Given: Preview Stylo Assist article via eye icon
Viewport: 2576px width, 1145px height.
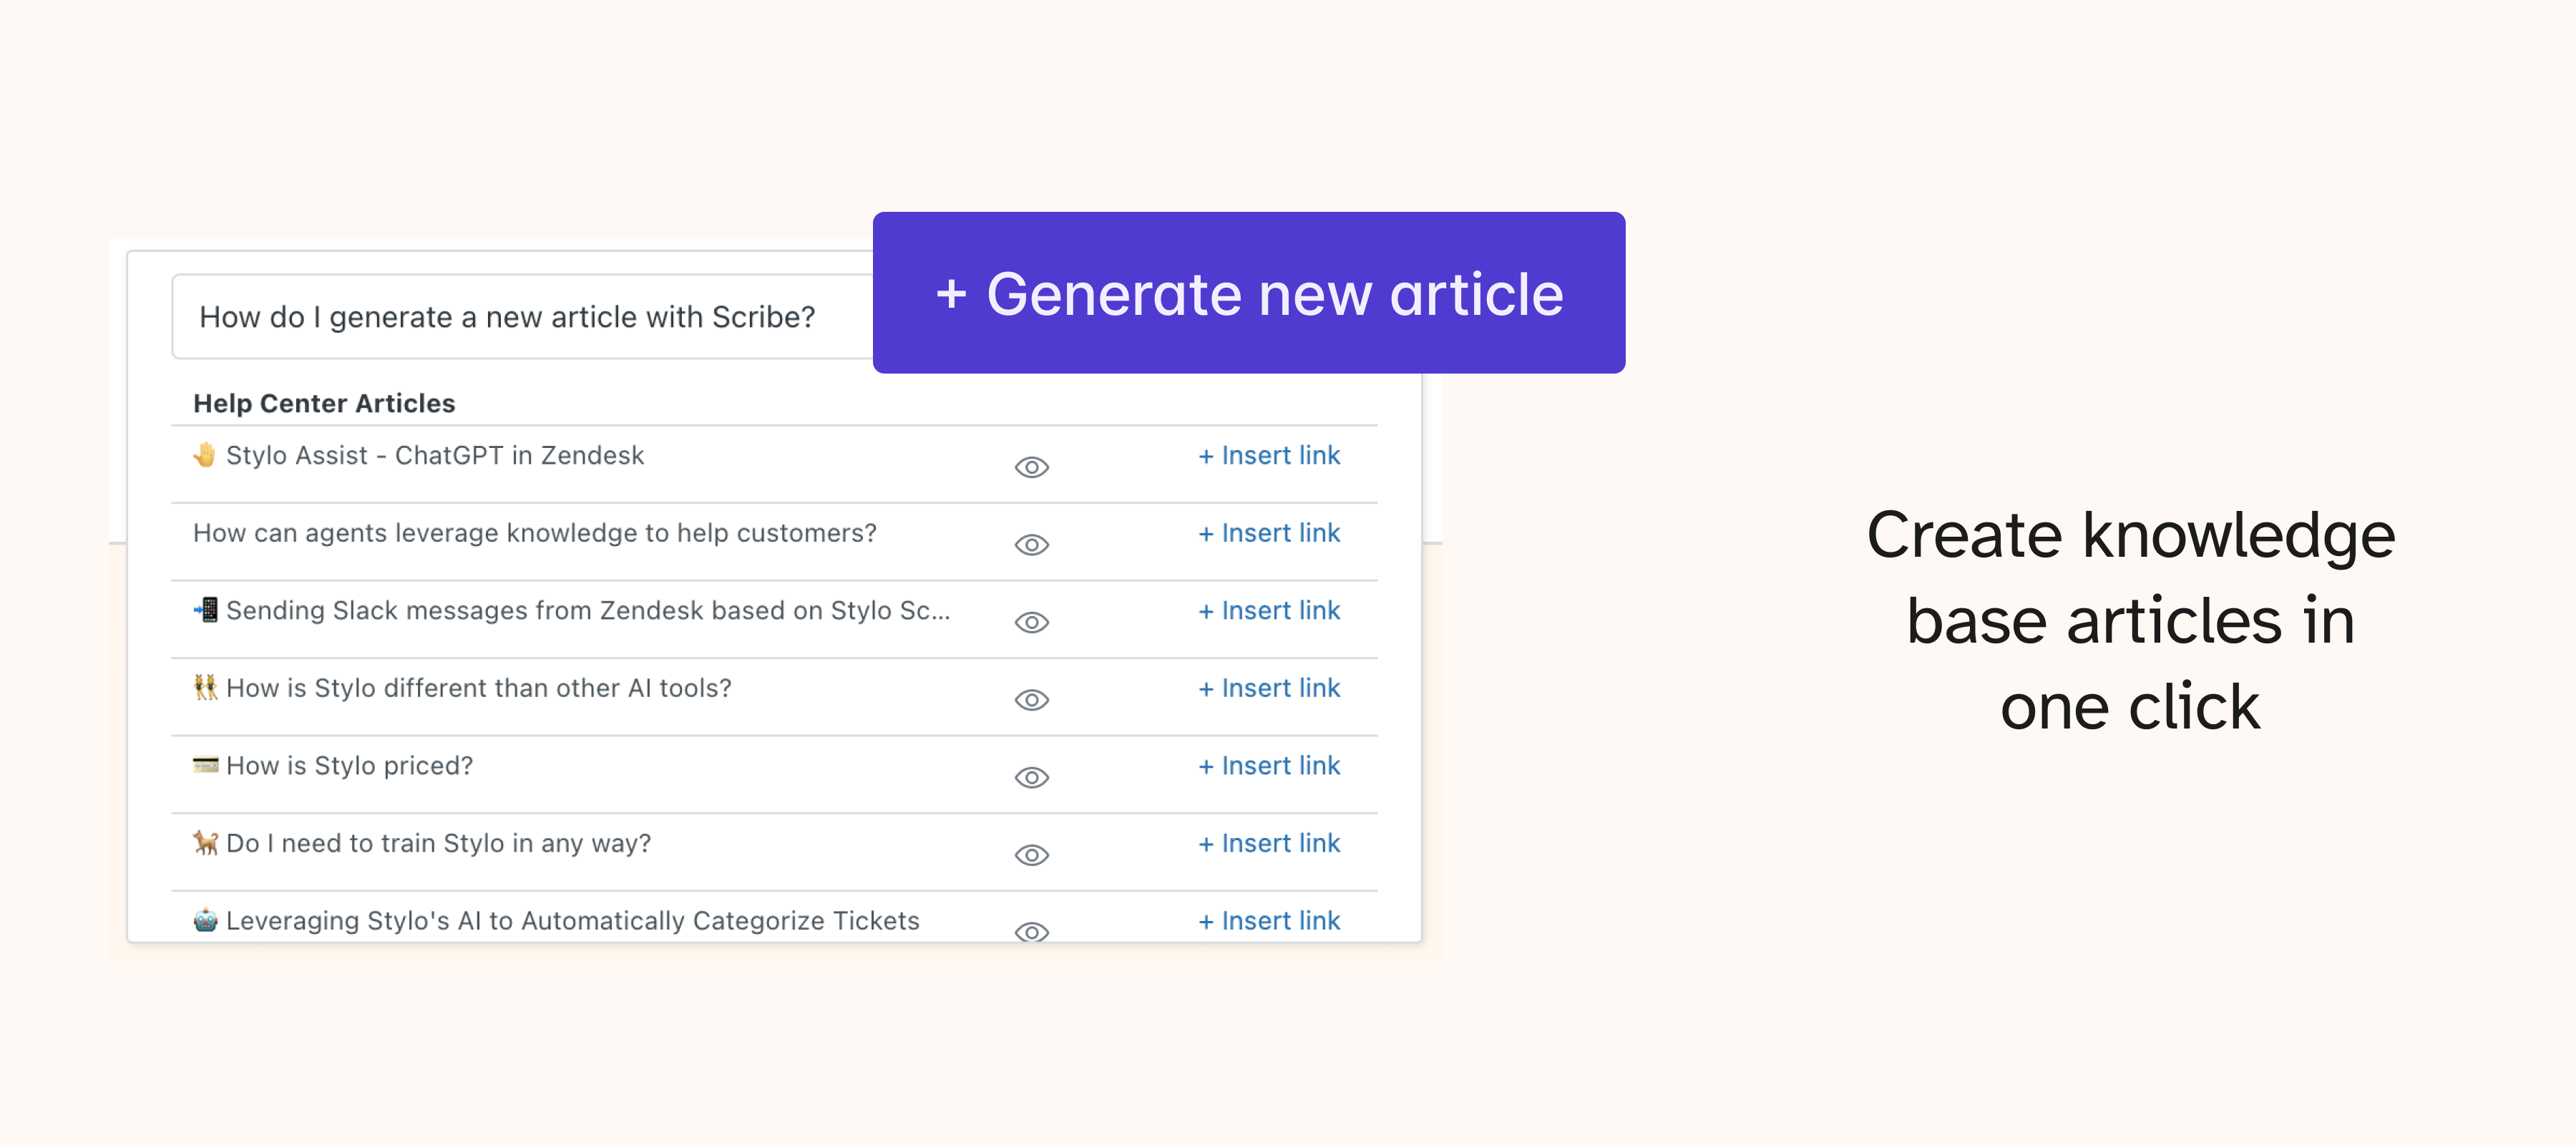Looking at the screenshot, I should [1031, 467].
